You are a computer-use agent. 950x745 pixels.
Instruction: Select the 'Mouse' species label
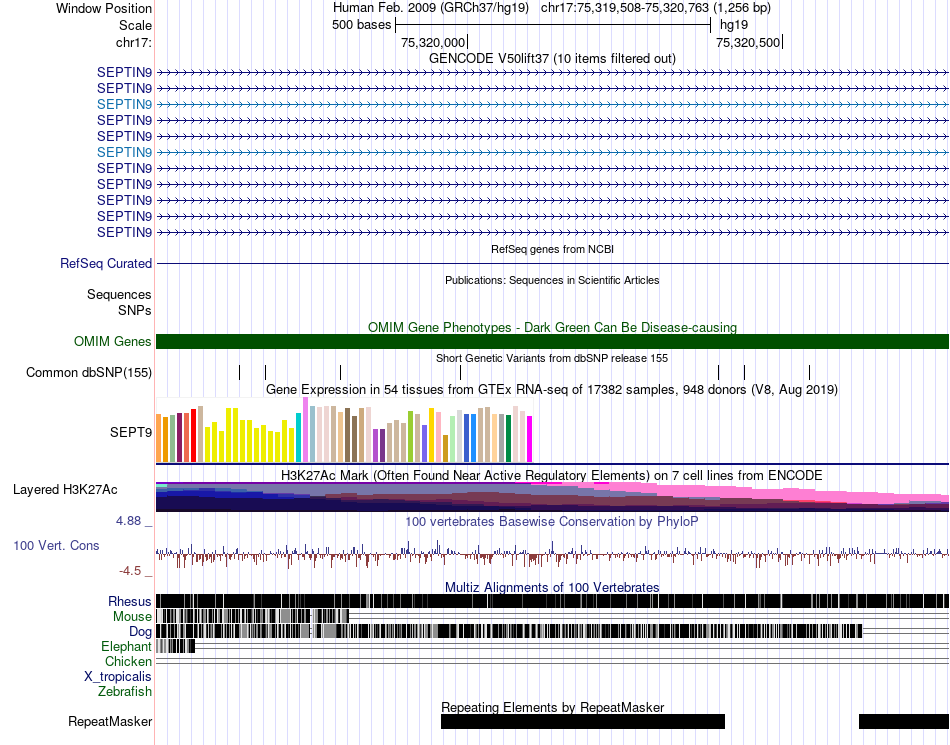pos(132,617)
